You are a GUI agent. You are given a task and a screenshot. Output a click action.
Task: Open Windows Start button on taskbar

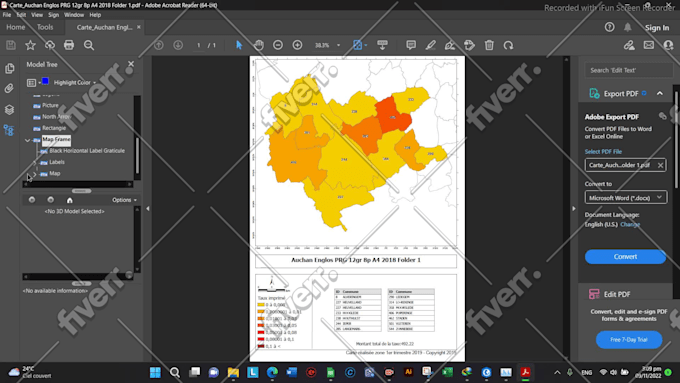click(155, 372)
